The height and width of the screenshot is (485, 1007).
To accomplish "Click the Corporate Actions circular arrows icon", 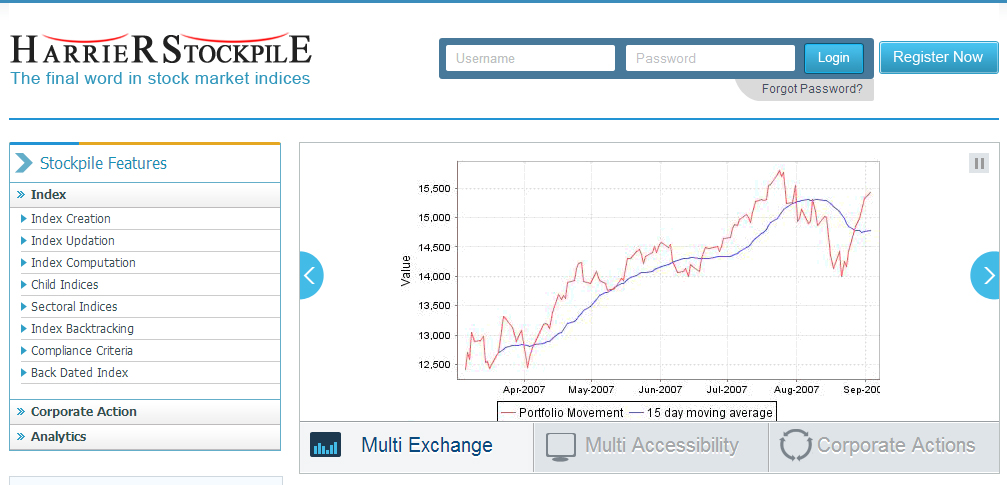I will click(x=796, y=445).
